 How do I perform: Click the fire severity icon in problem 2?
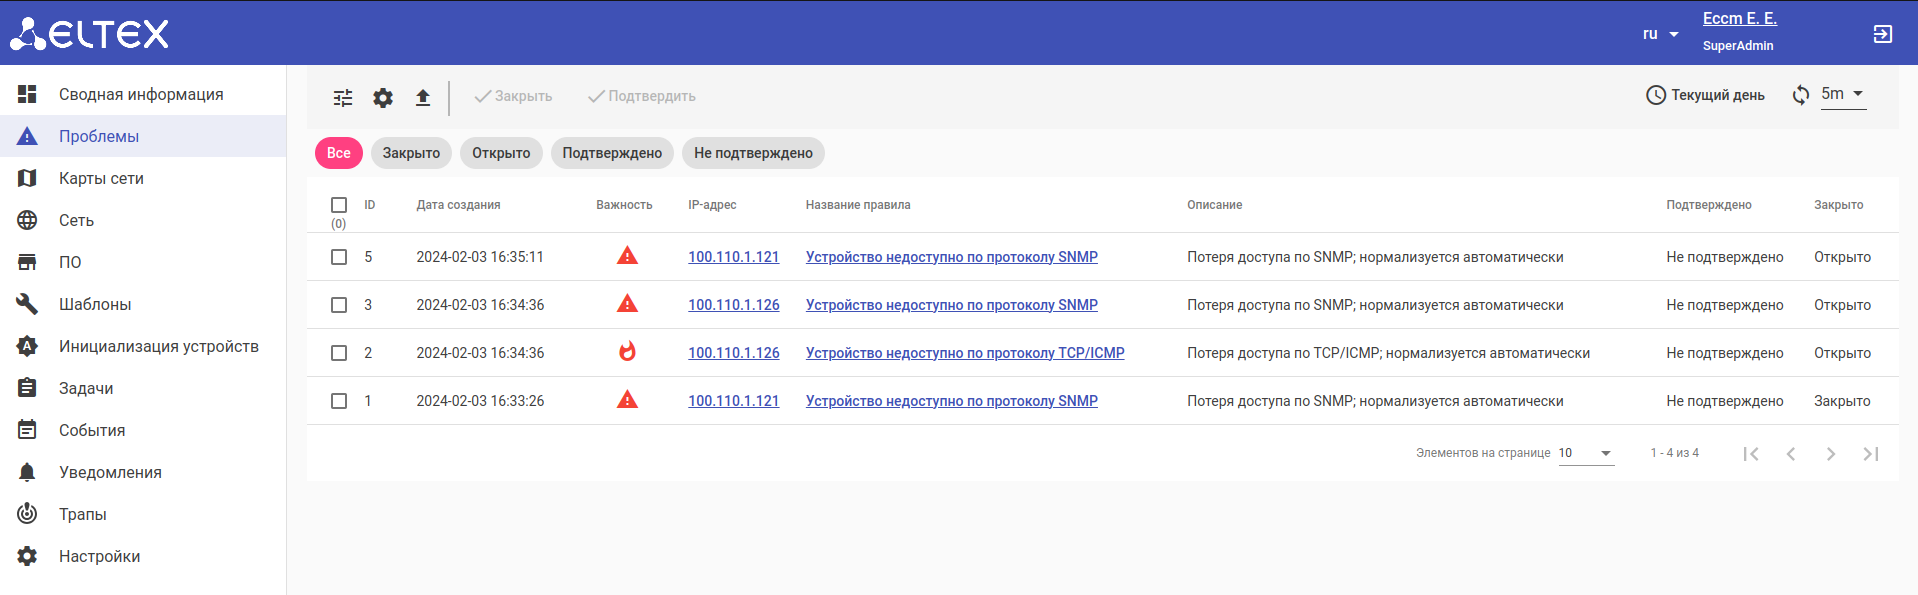627,352
